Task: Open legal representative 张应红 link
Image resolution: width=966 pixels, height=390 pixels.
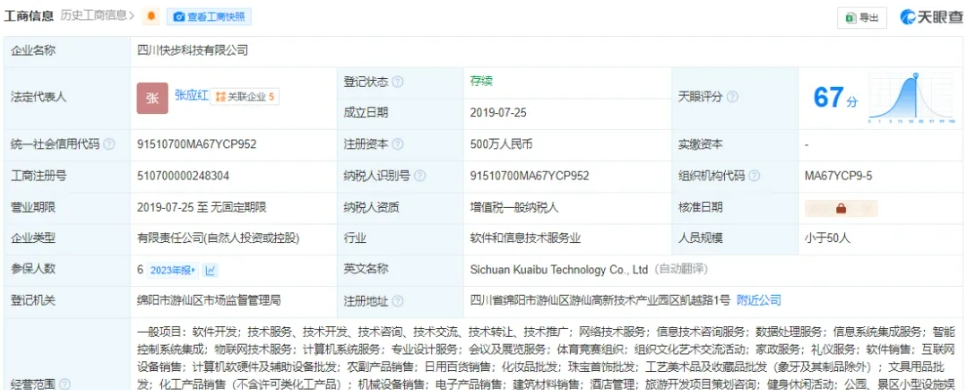Action: pyautogui.click(x=192, y=95)
